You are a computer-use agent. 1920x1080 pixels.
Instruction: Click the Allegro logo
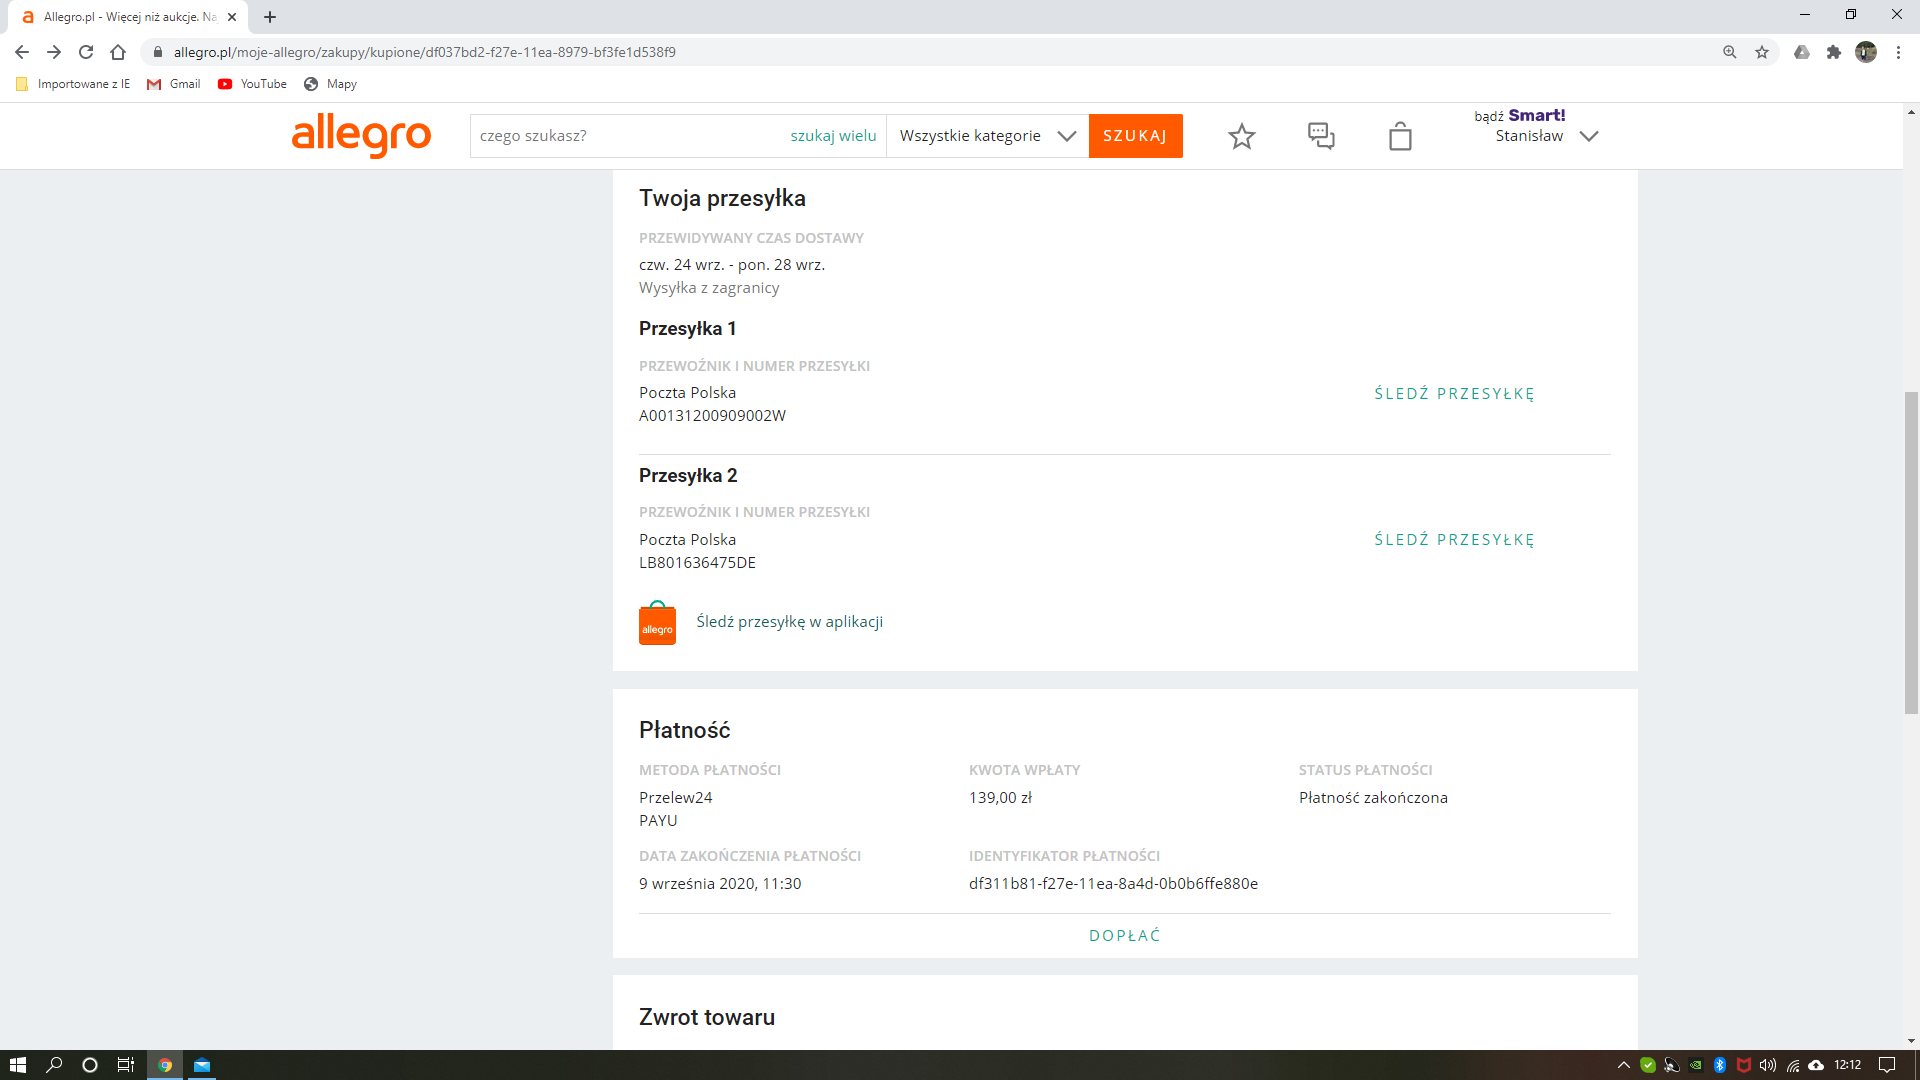[361, 135]
